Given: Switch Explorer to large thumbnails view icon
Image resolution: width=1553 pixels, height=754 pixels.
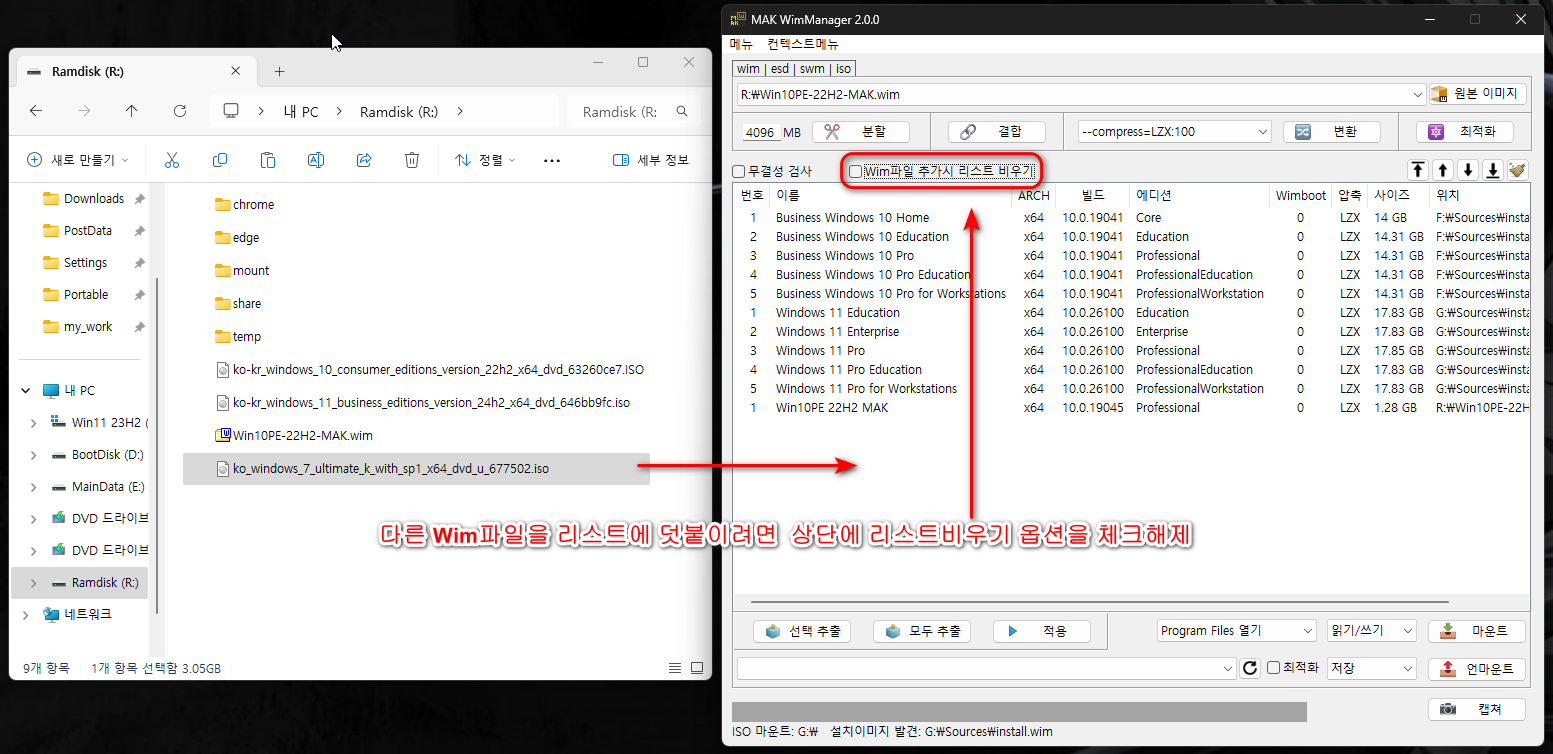Looking at the screenshot, I should [x=697, y=668].
